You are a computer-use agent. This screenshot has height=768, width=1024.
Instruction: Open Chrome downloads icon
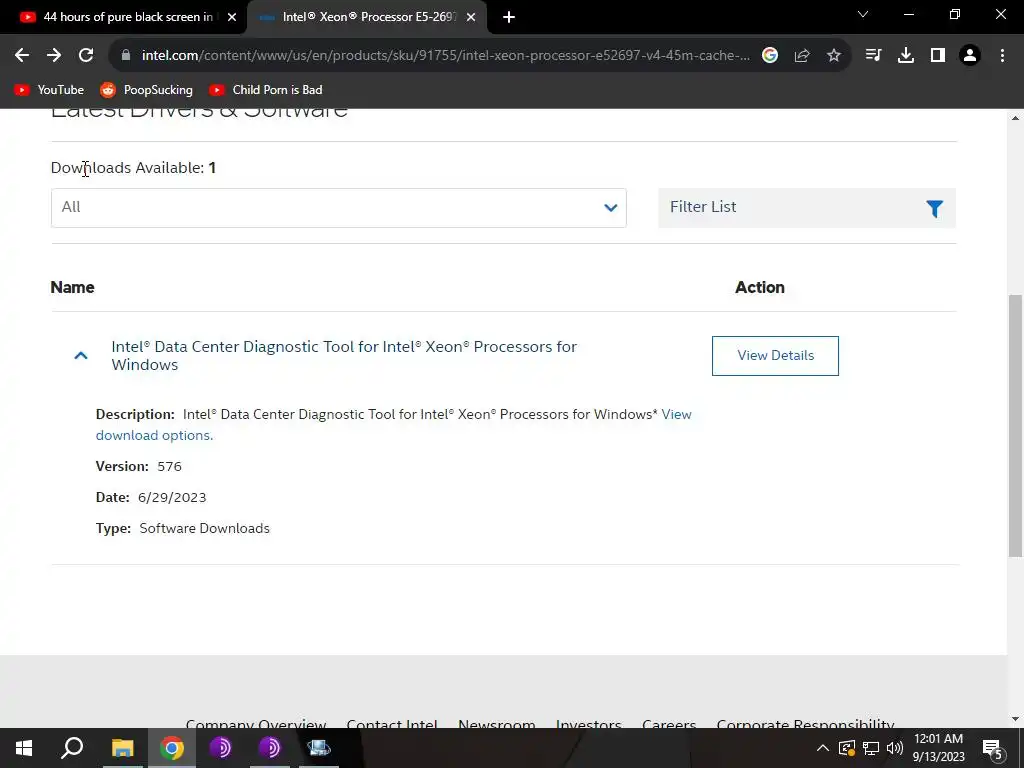[x=906, y=56]
